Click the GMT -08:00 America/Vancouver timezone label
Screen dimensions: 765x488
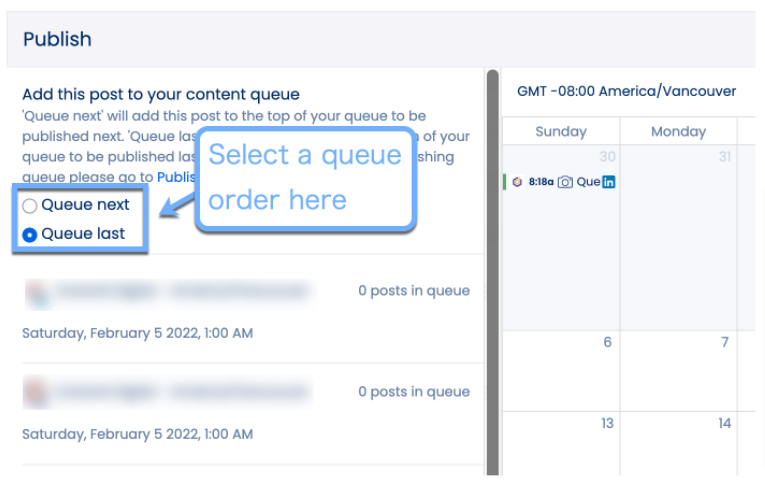pos(626,91)
